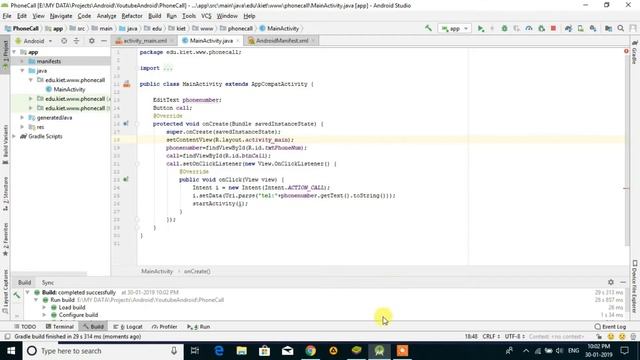Collapse the java folder arrow
This screenshot has height=360, width=640.
pos(22,71)
